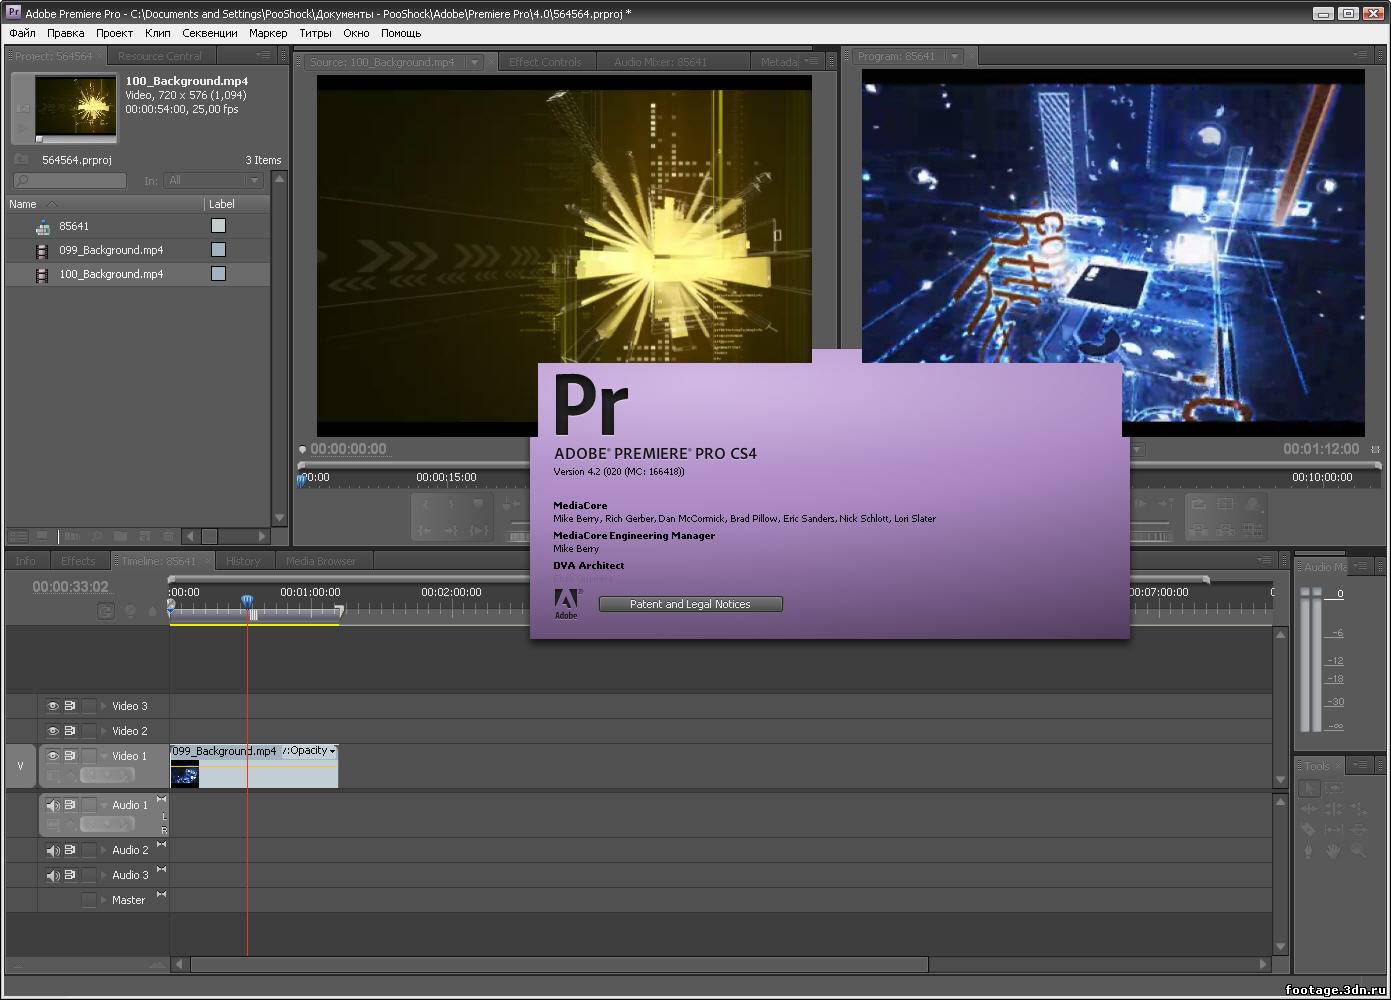Select the Rolling Edit tool
Screen dimensions: 1391x1000
1334,808
